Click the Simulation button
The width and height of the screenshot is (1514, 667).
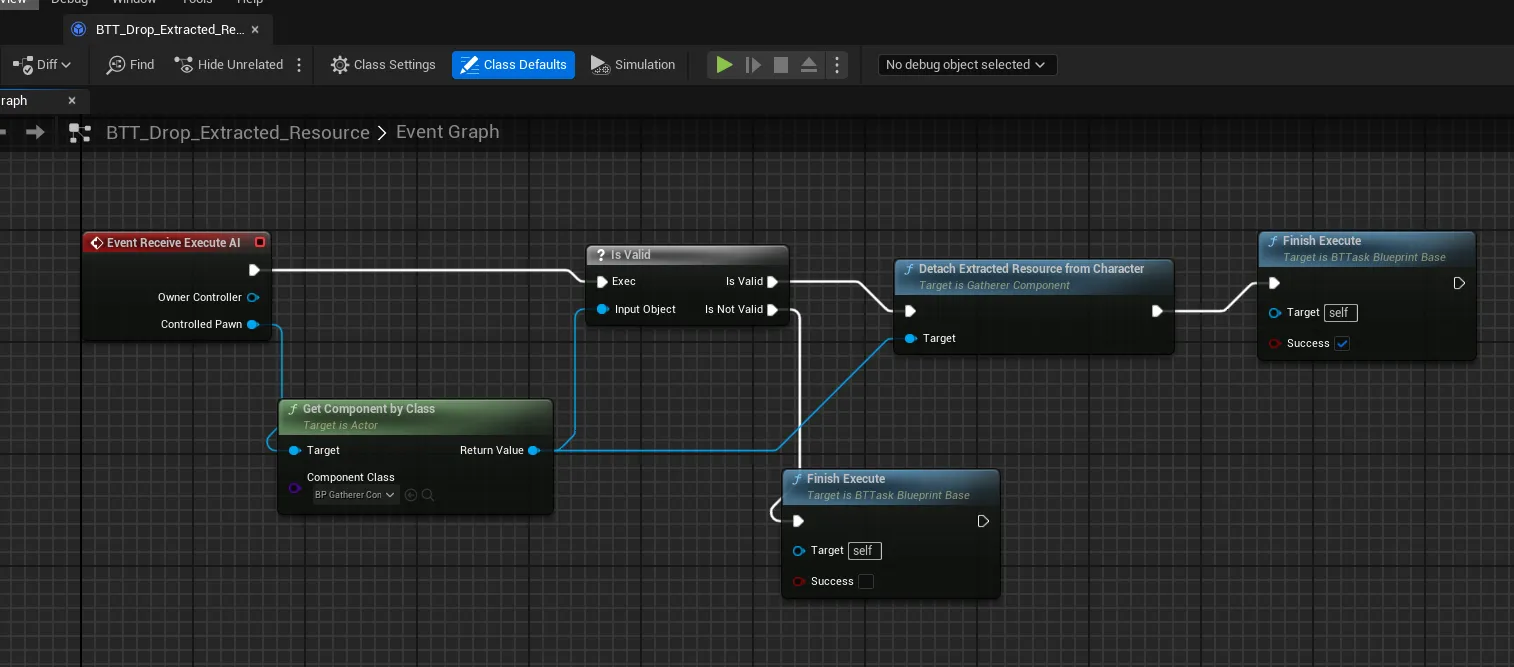(x=633, y=65)
